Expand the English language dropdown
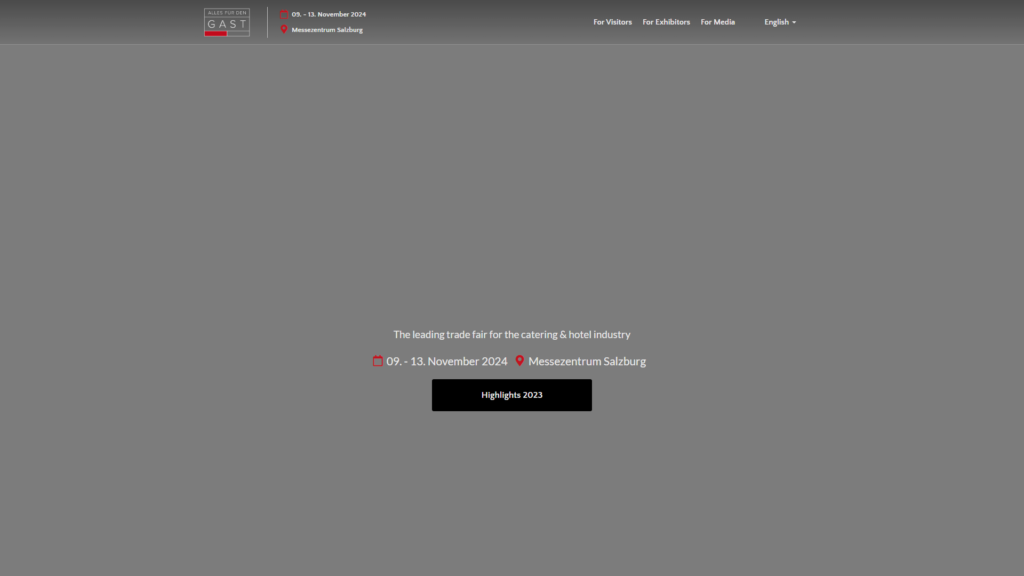1024x576 pixels. [780, 22]
